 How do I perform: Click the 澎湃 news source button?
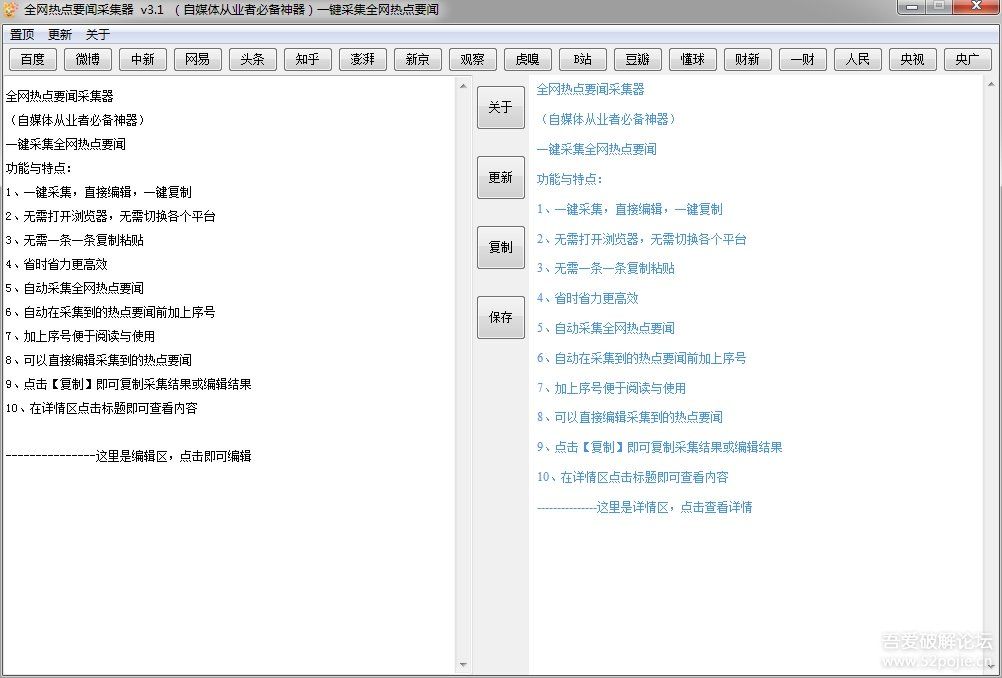[x=363, y=59]
